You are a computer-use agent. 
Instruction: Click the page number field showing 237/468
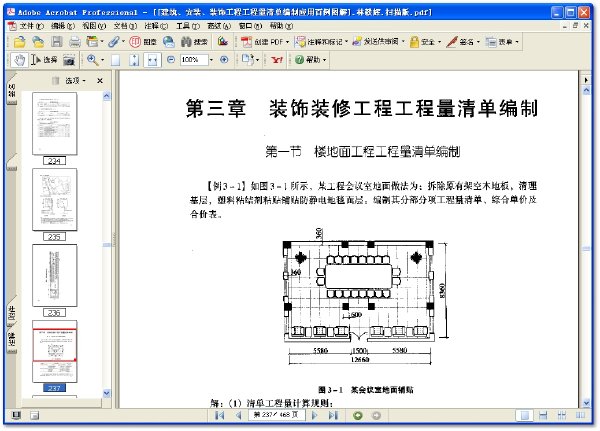[x=276, y=415]
